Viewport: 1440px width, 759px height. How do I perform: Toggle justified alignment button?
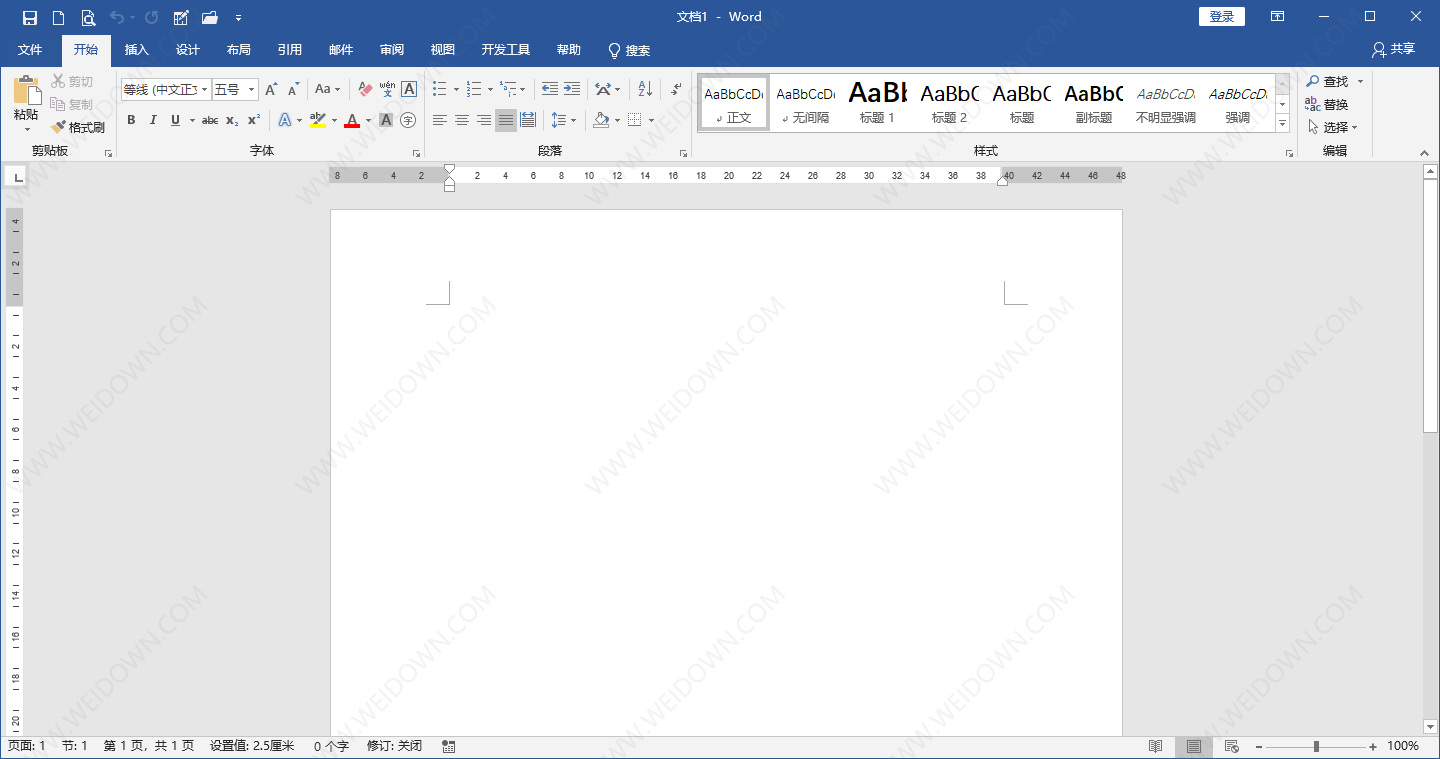tap(506, 120)
